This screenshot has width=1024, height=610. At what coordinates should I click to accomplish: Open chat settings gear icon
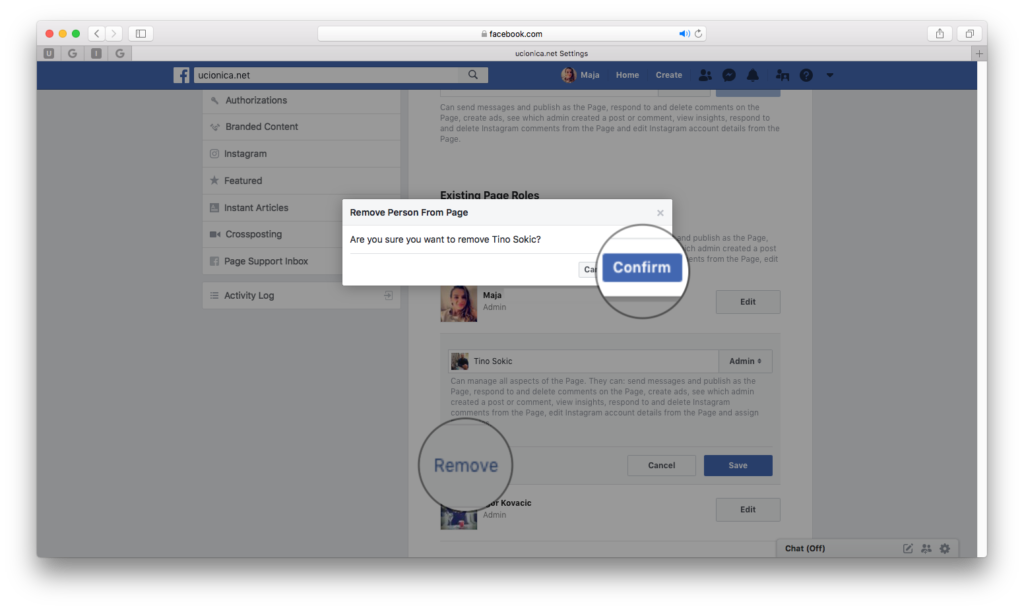(x=944, y=548)
